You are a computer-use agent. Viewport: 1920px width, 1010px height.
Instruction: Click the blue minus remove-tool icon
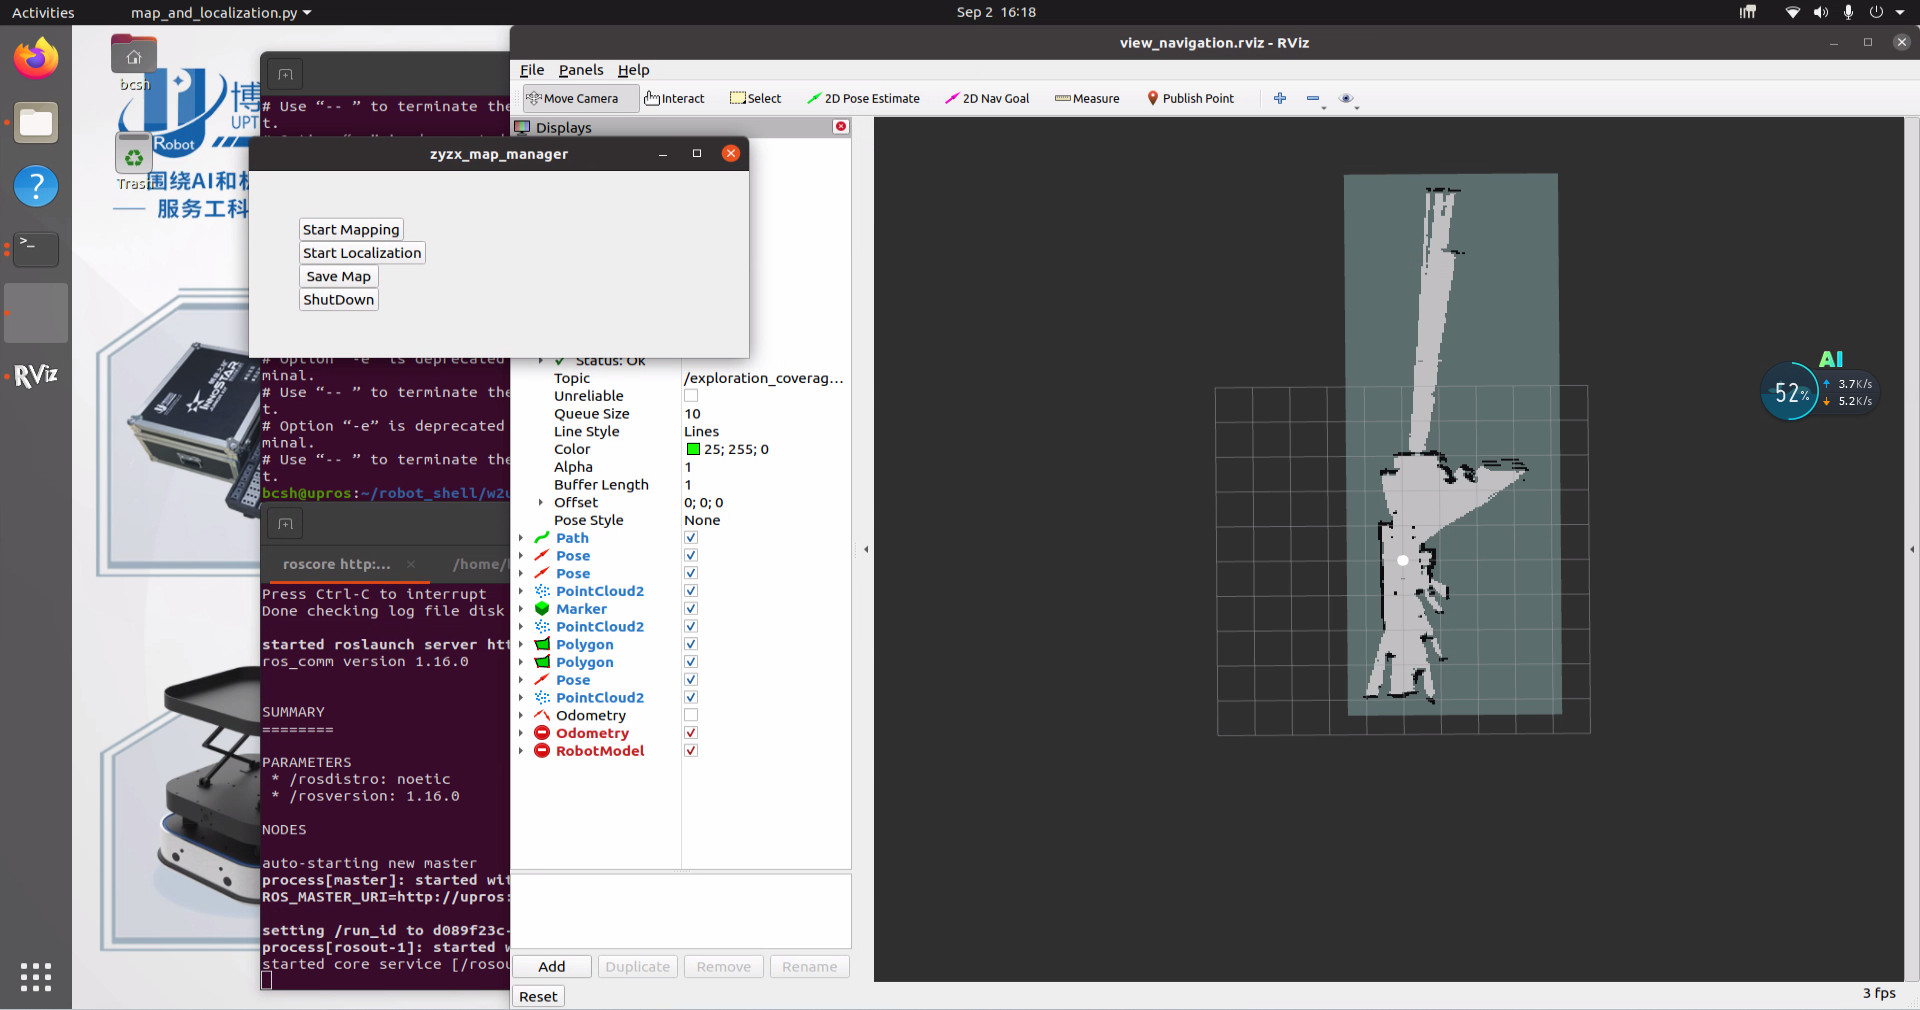tap(1312, 98)
